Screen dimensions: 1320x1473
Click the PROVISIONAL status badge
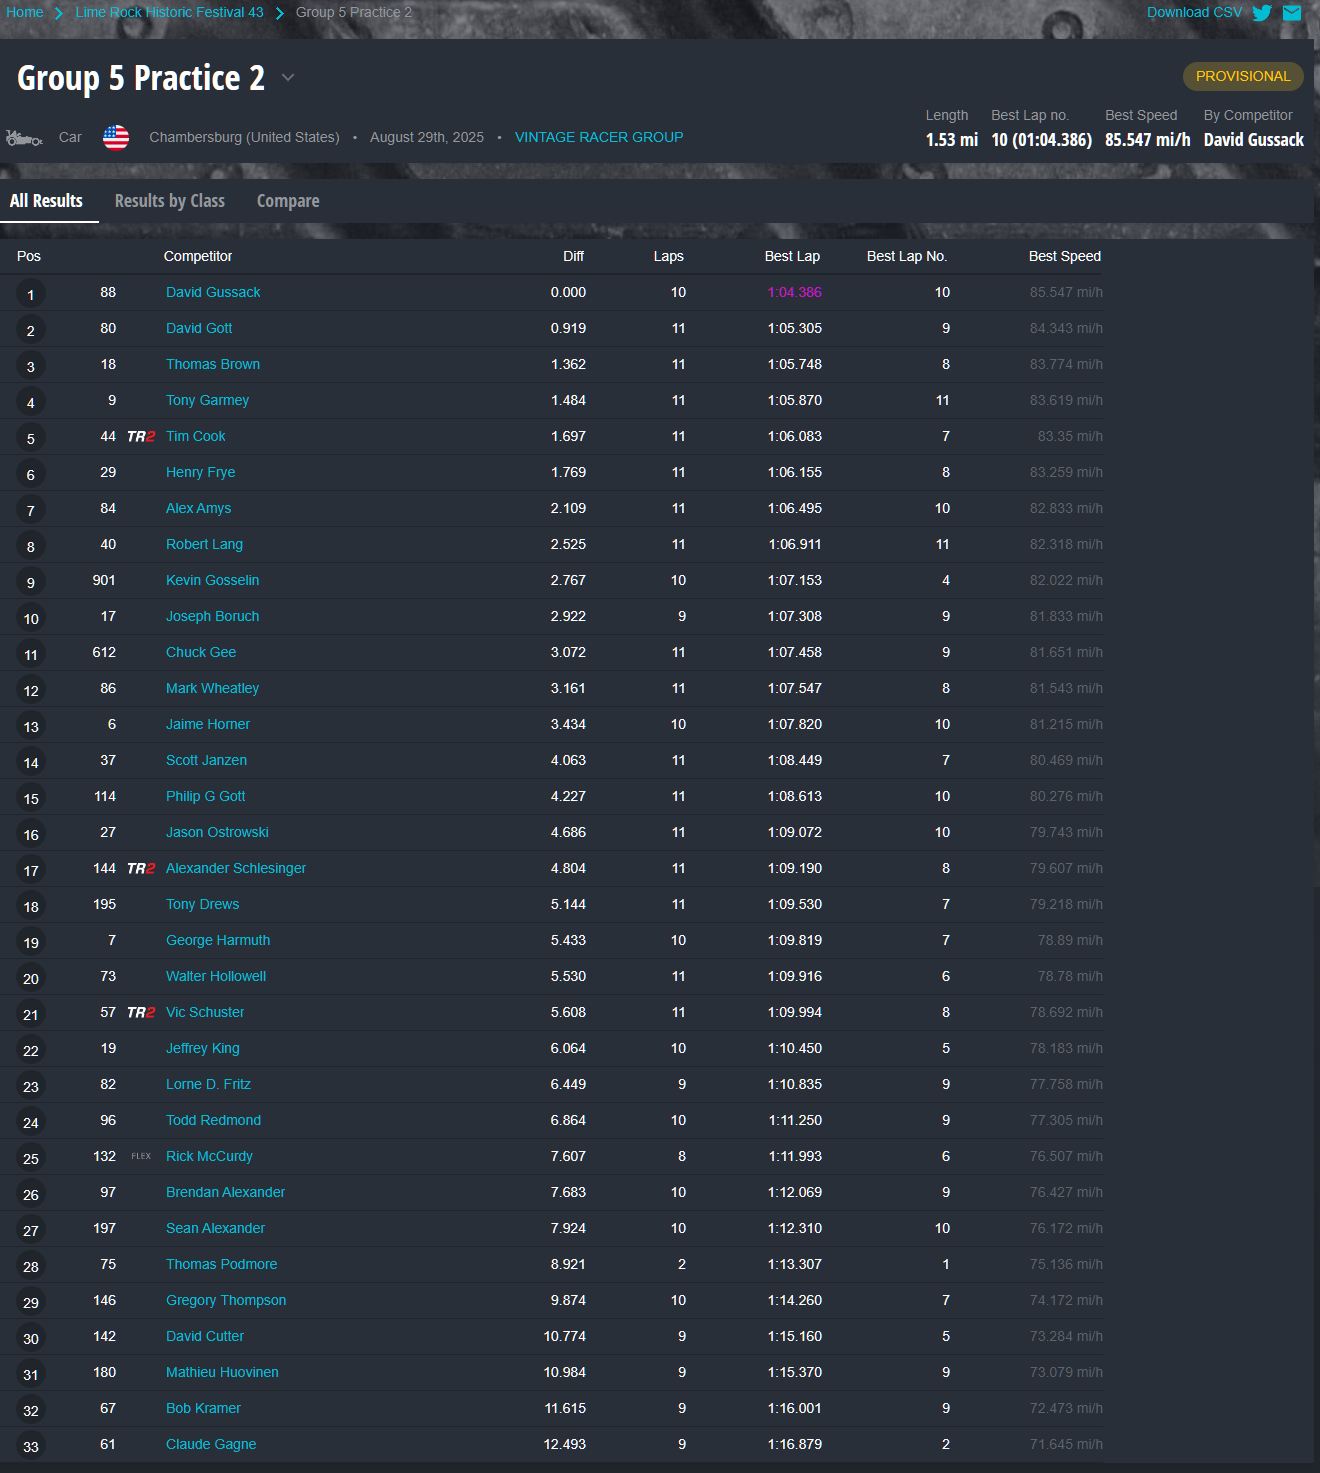click(1243, 76)
